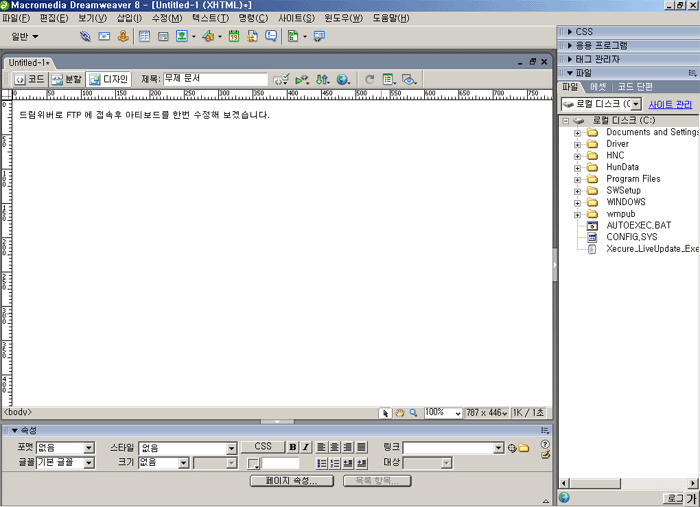Click the 제목 title input field
This screenshot has width=700, height=507.
pos(215,79)
